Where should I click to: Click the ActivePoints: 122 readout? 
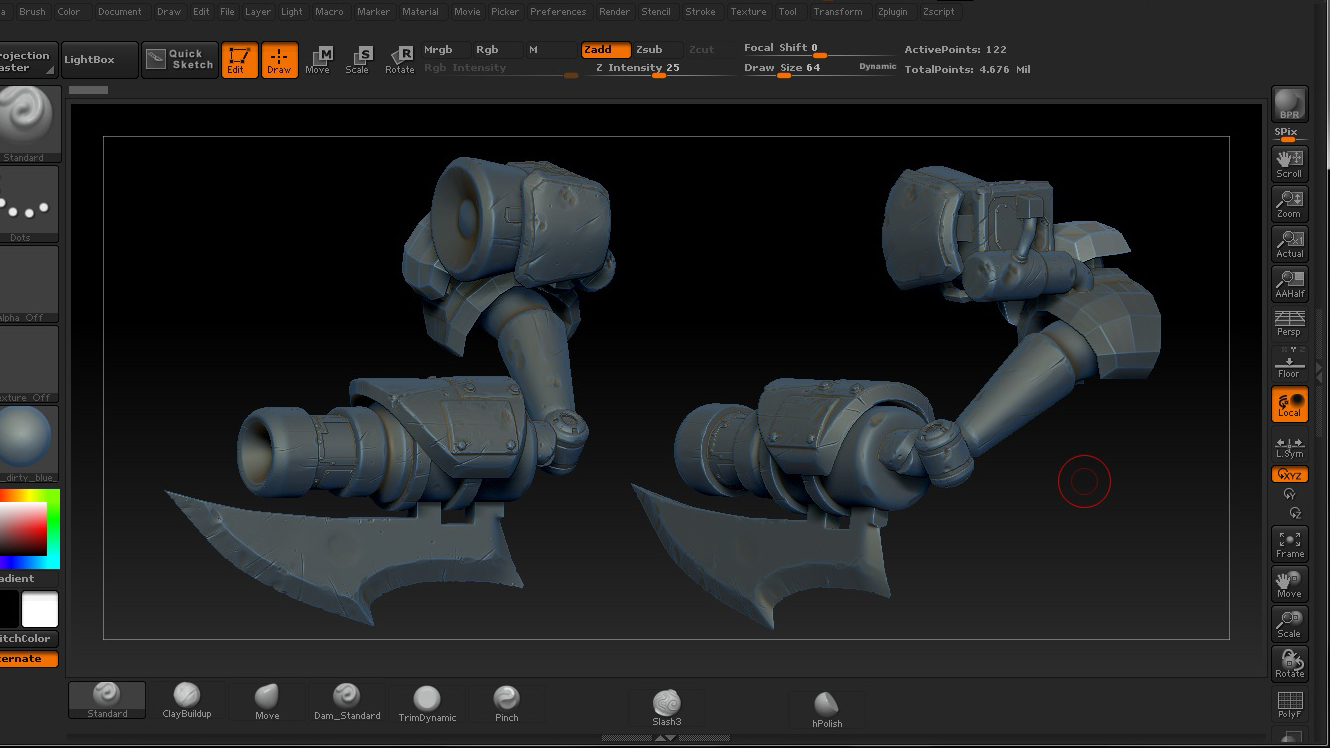(955, 49)
